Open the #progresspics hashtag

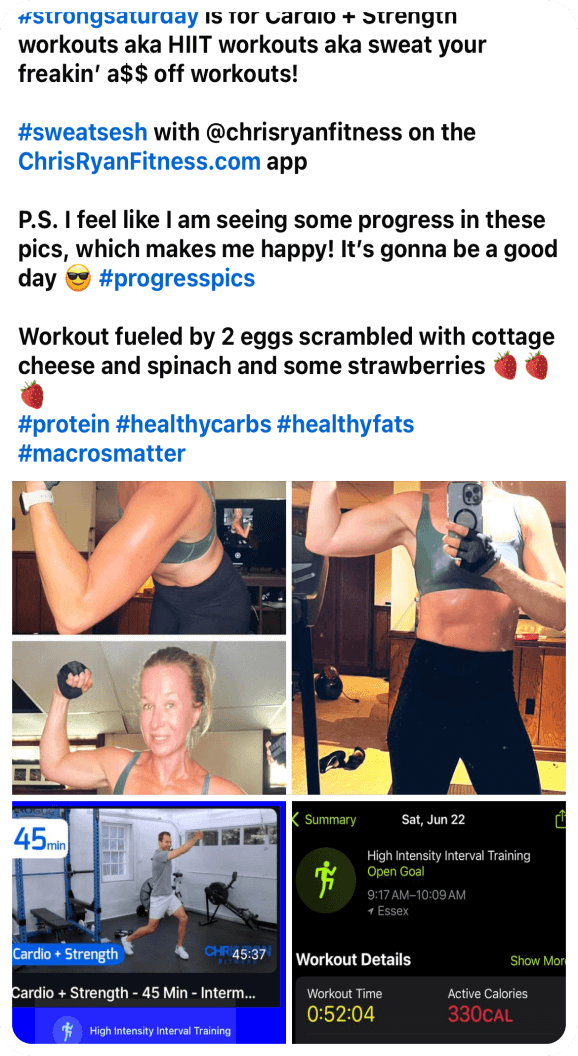click(176, 278)
